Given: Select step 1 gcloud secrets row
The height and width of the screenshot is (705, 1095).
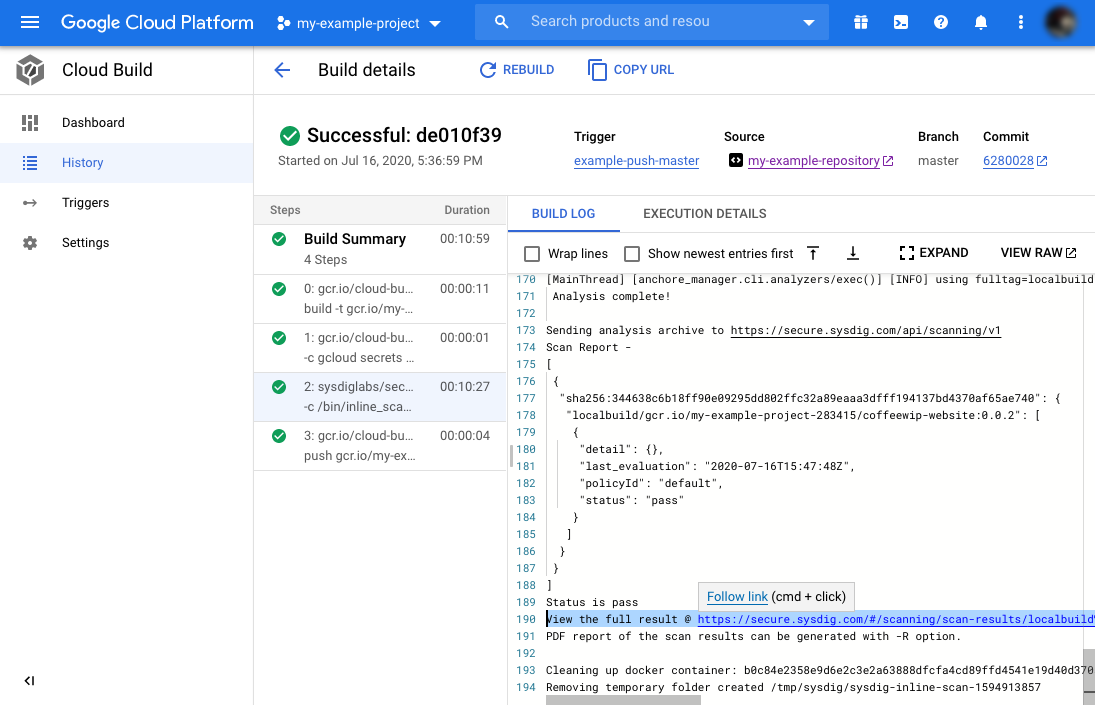Looking at the screenshot, I should (380, 348).
